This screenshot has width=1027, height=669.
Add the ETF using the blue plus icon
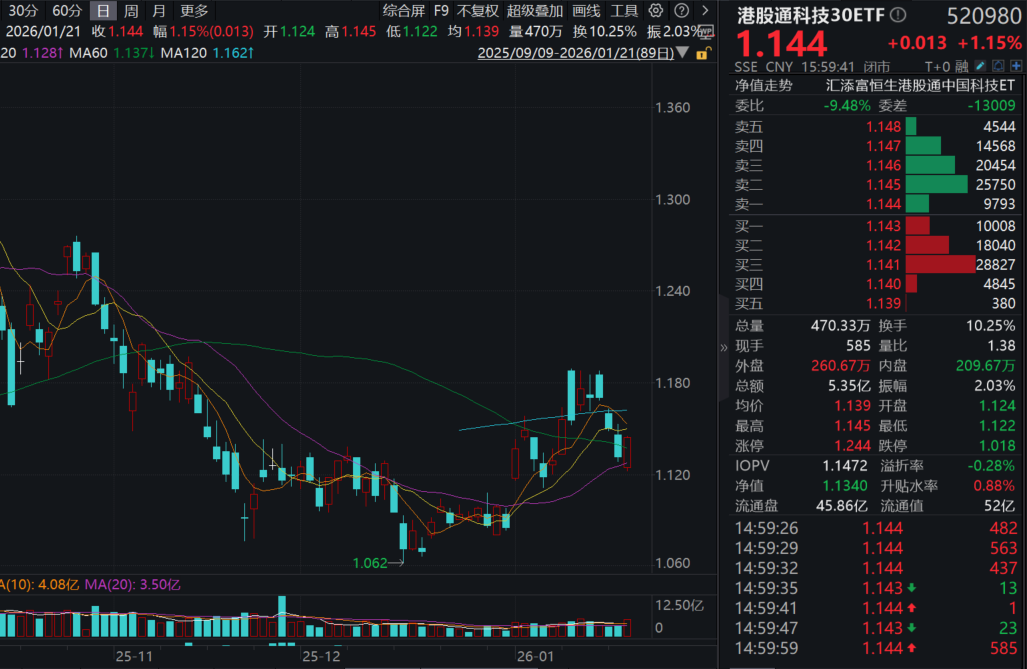click(x=1016, y=65)
